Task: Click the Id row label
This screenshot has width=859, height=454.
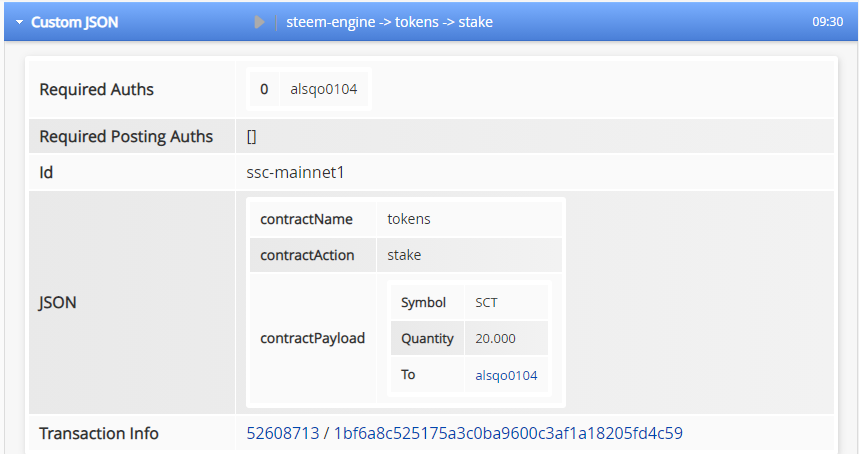Action: 46,173
